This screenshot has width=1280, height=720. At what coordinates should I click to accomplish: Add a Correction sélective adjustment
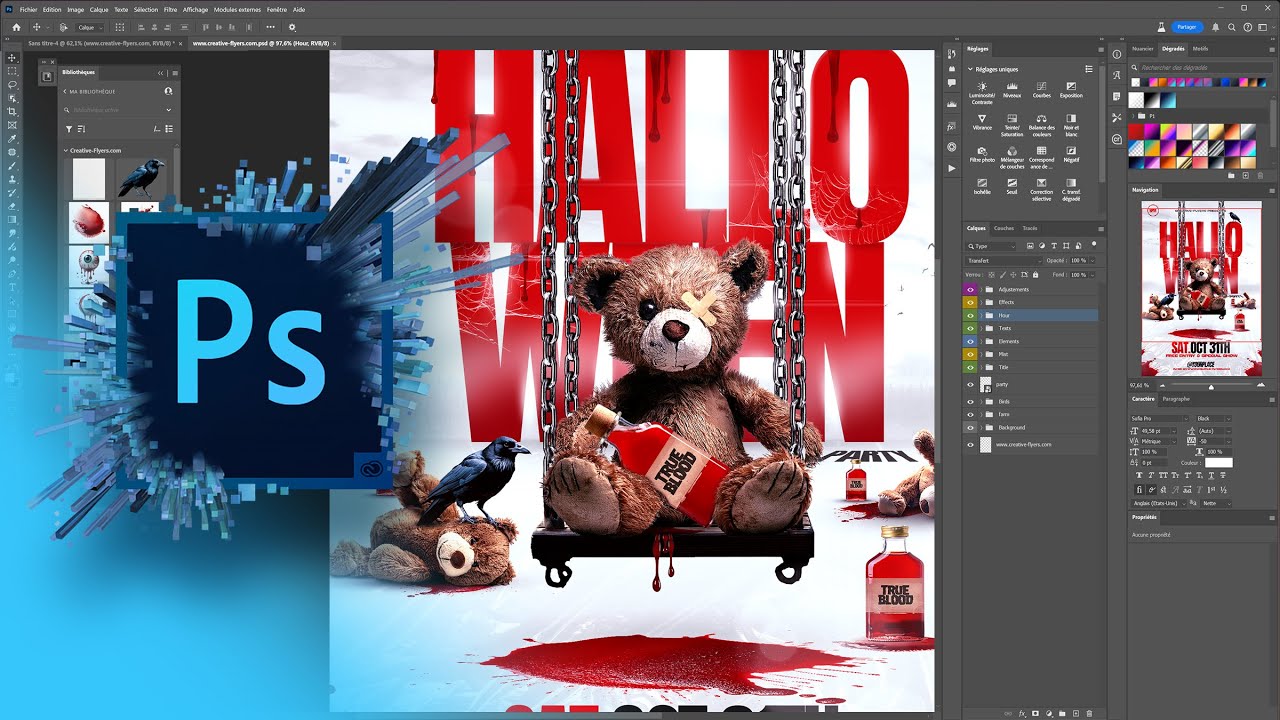pos(1042,190)
